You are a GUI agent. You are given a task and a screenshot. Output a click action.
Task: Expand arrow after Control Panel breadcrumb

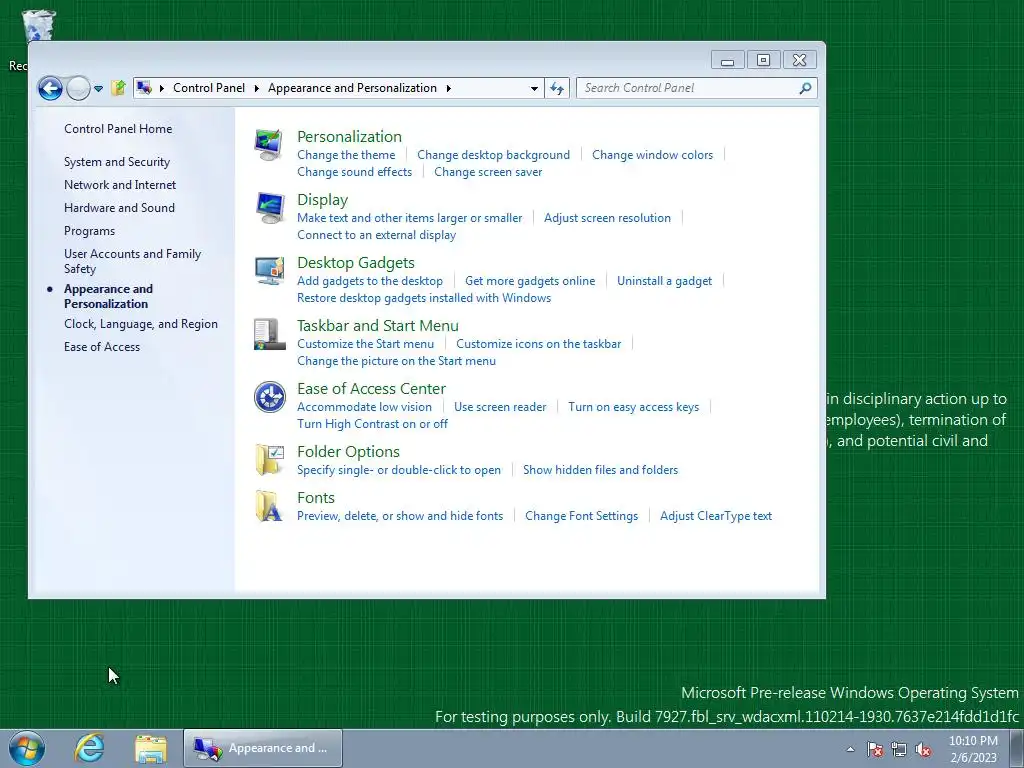point(257,88)
